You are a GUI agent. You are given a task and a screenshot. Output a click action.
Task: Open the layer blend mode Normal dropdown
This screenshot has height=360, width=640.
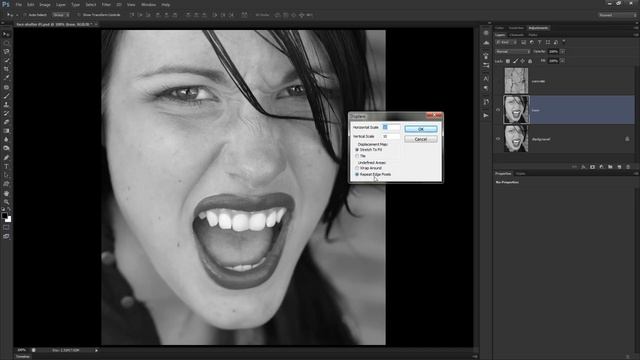pyautogui.click(x=513, y=52)
